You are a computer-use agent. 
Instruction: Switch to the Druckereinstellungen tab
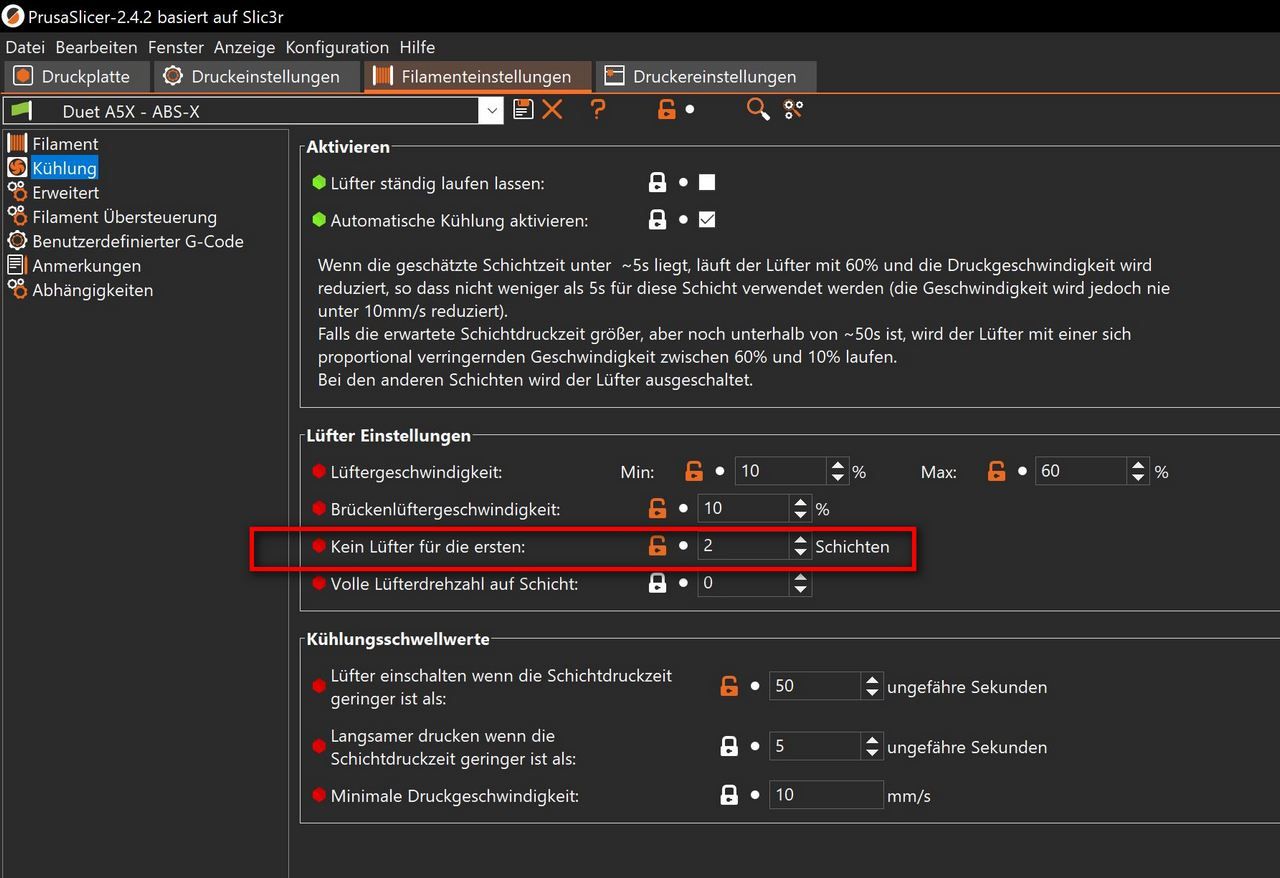[x=705, y=76]
